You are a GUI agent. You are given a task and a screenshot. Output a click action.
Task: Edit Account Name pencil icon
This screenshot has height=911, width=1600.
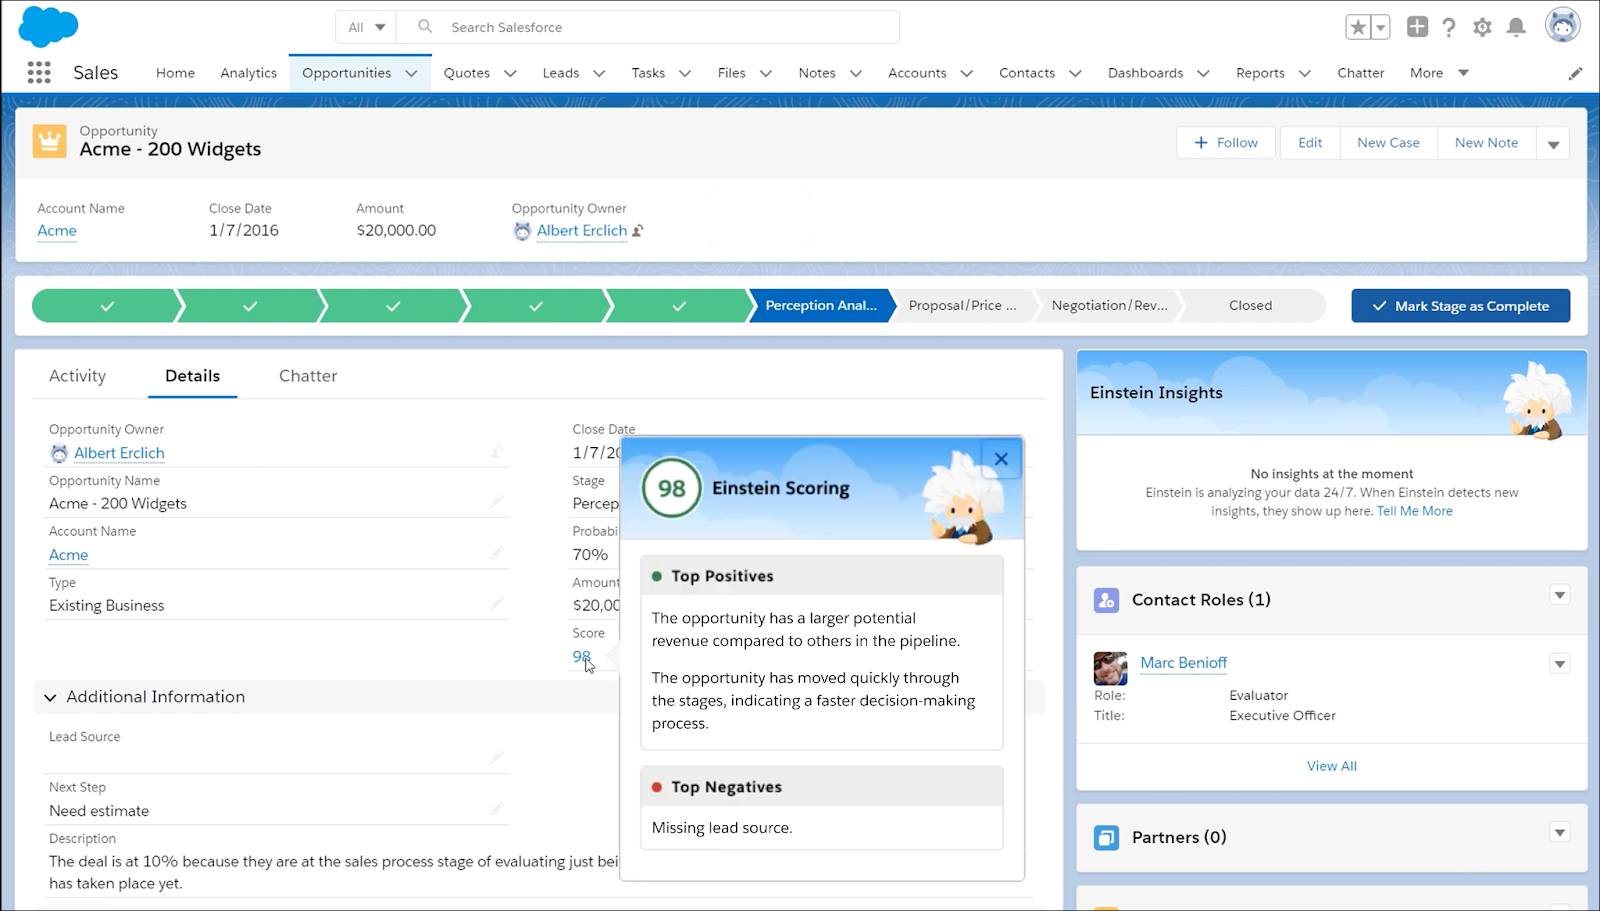click(496, 553)
